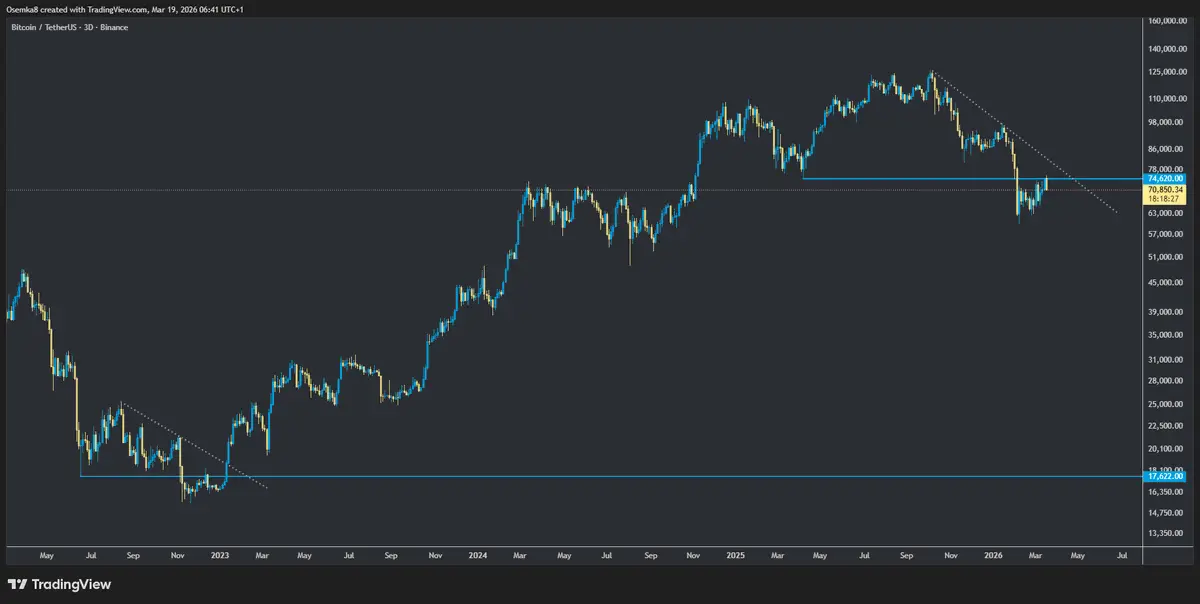Click the 45,000.00 price scale label
This screenshot has height=604, width=1200.
click(1167, 283)
